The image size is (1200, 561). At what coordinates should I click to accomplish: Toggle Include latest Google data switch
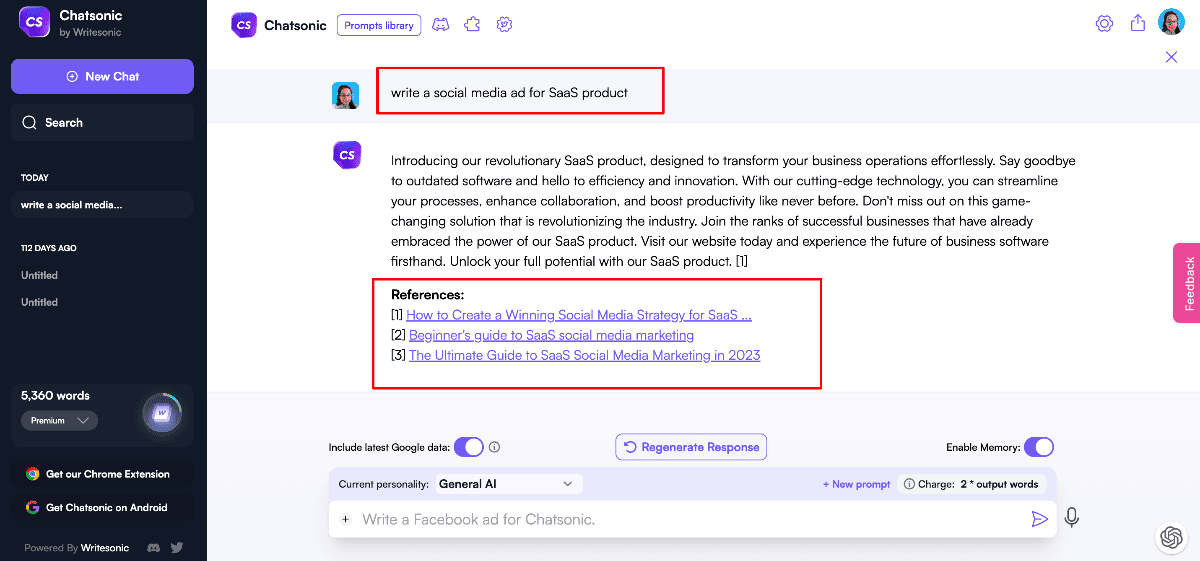(x=468, y=447)
